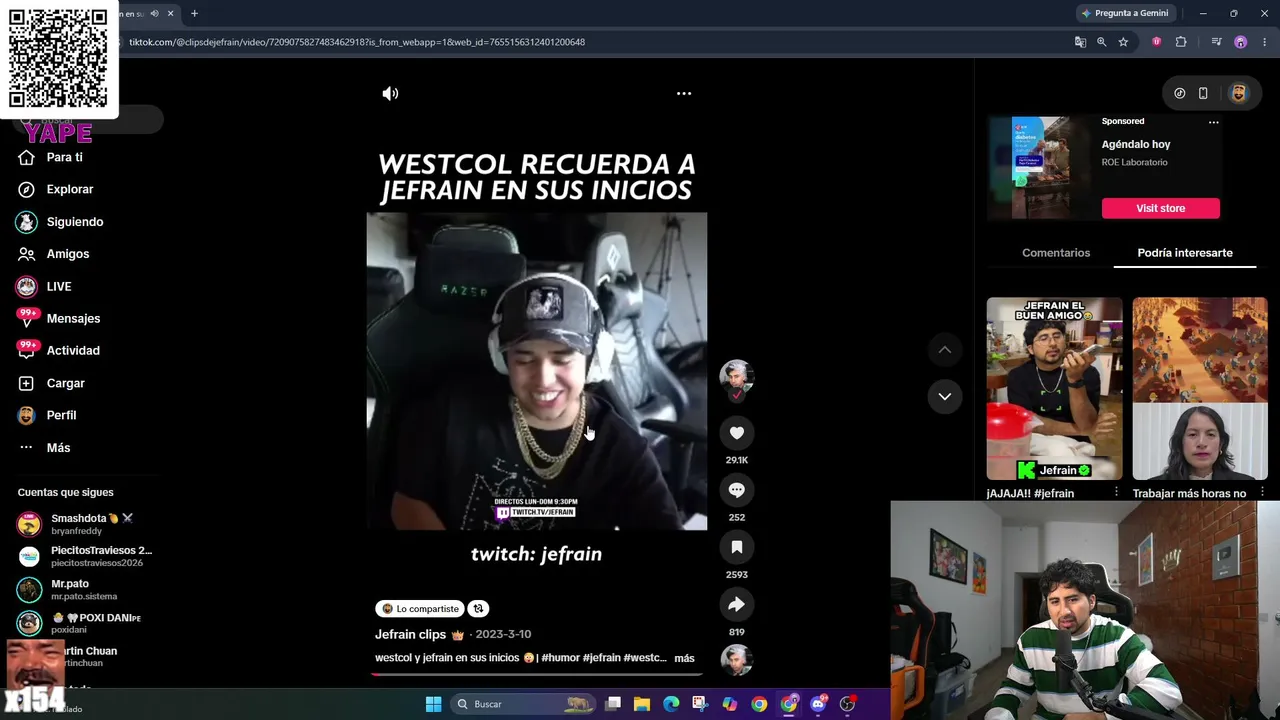
Task: Click the translate page icon in address bar
Action: [x=1080, y=42]
